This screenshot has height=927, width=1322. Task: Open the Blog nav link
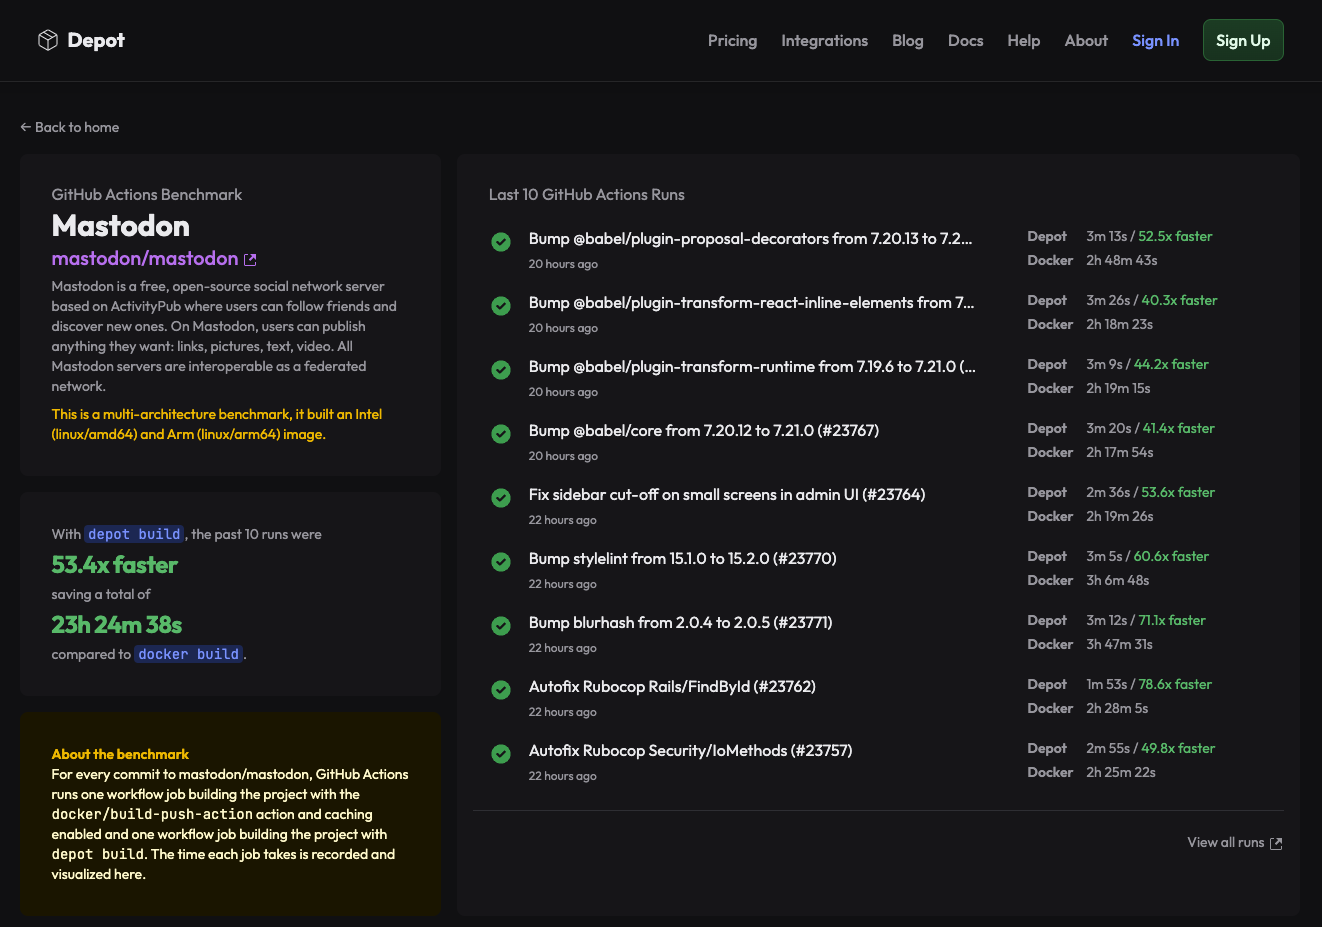pyautogui.click(x=907, y=41)
